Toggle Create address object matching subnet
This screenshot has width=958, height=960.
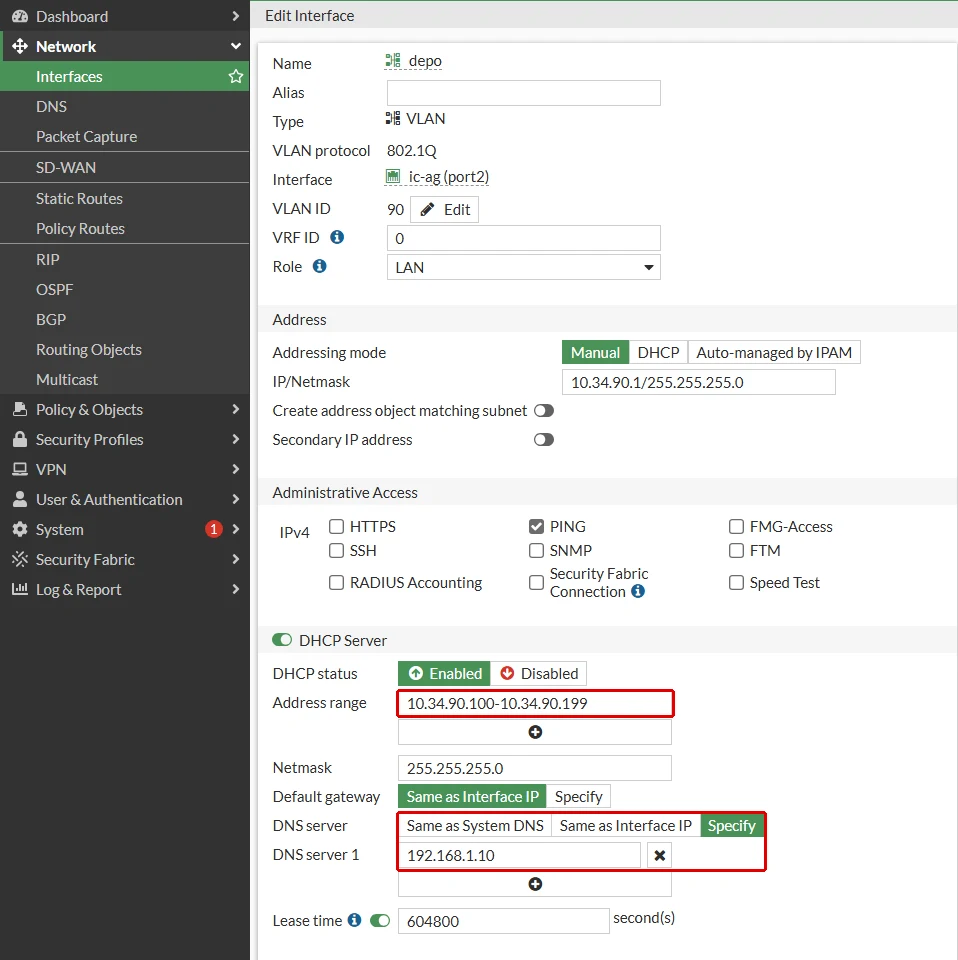pos(544,411)
